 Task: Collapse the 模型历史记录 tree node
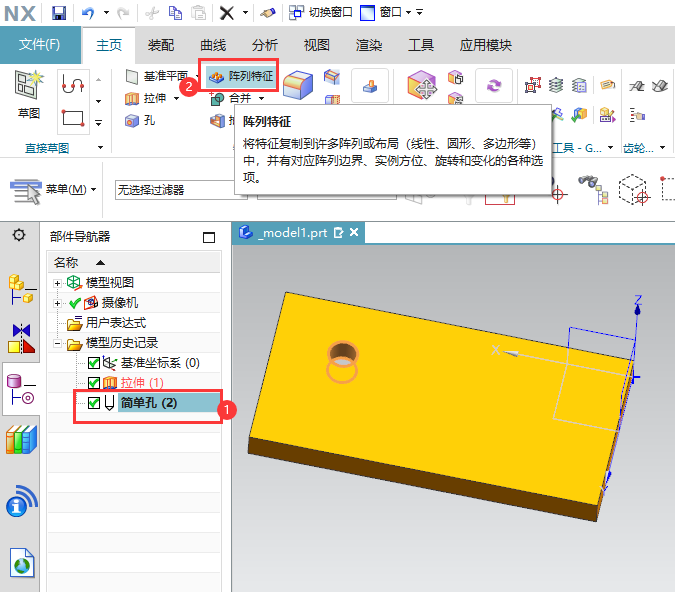[x=57, y=343]
